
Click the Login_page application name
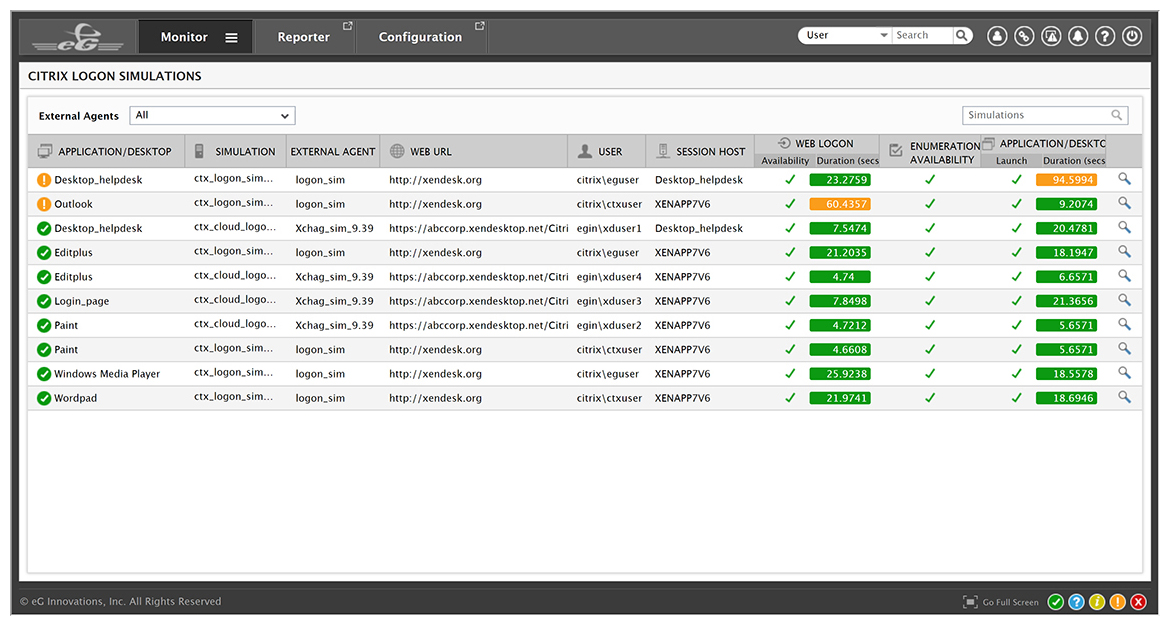[x=81, y=301]
